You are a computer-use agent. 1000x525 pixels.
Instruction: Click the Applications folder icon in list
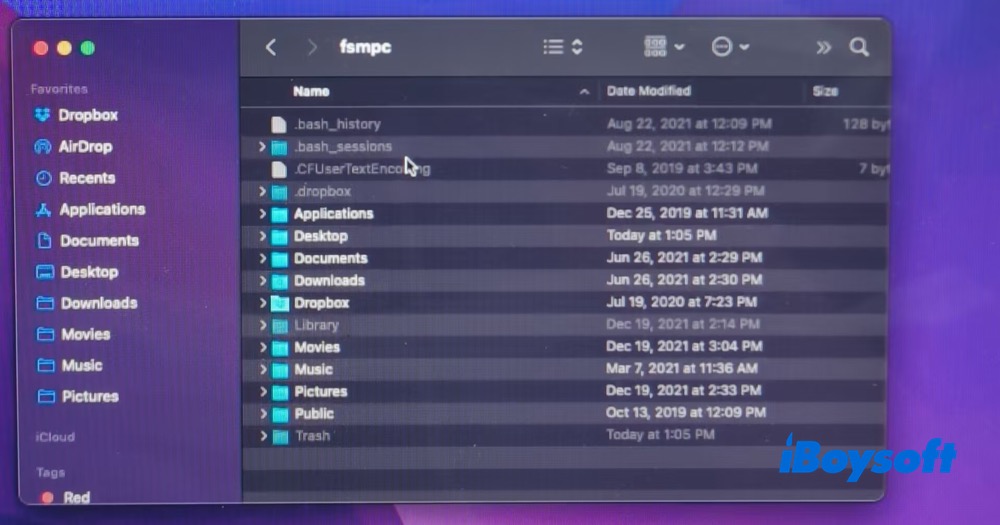pos(279,214)
